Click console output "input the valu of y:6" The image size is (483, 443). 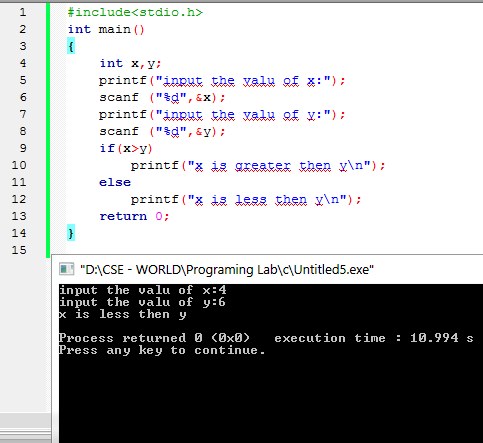pyautogui.click(x=142, y=302)
